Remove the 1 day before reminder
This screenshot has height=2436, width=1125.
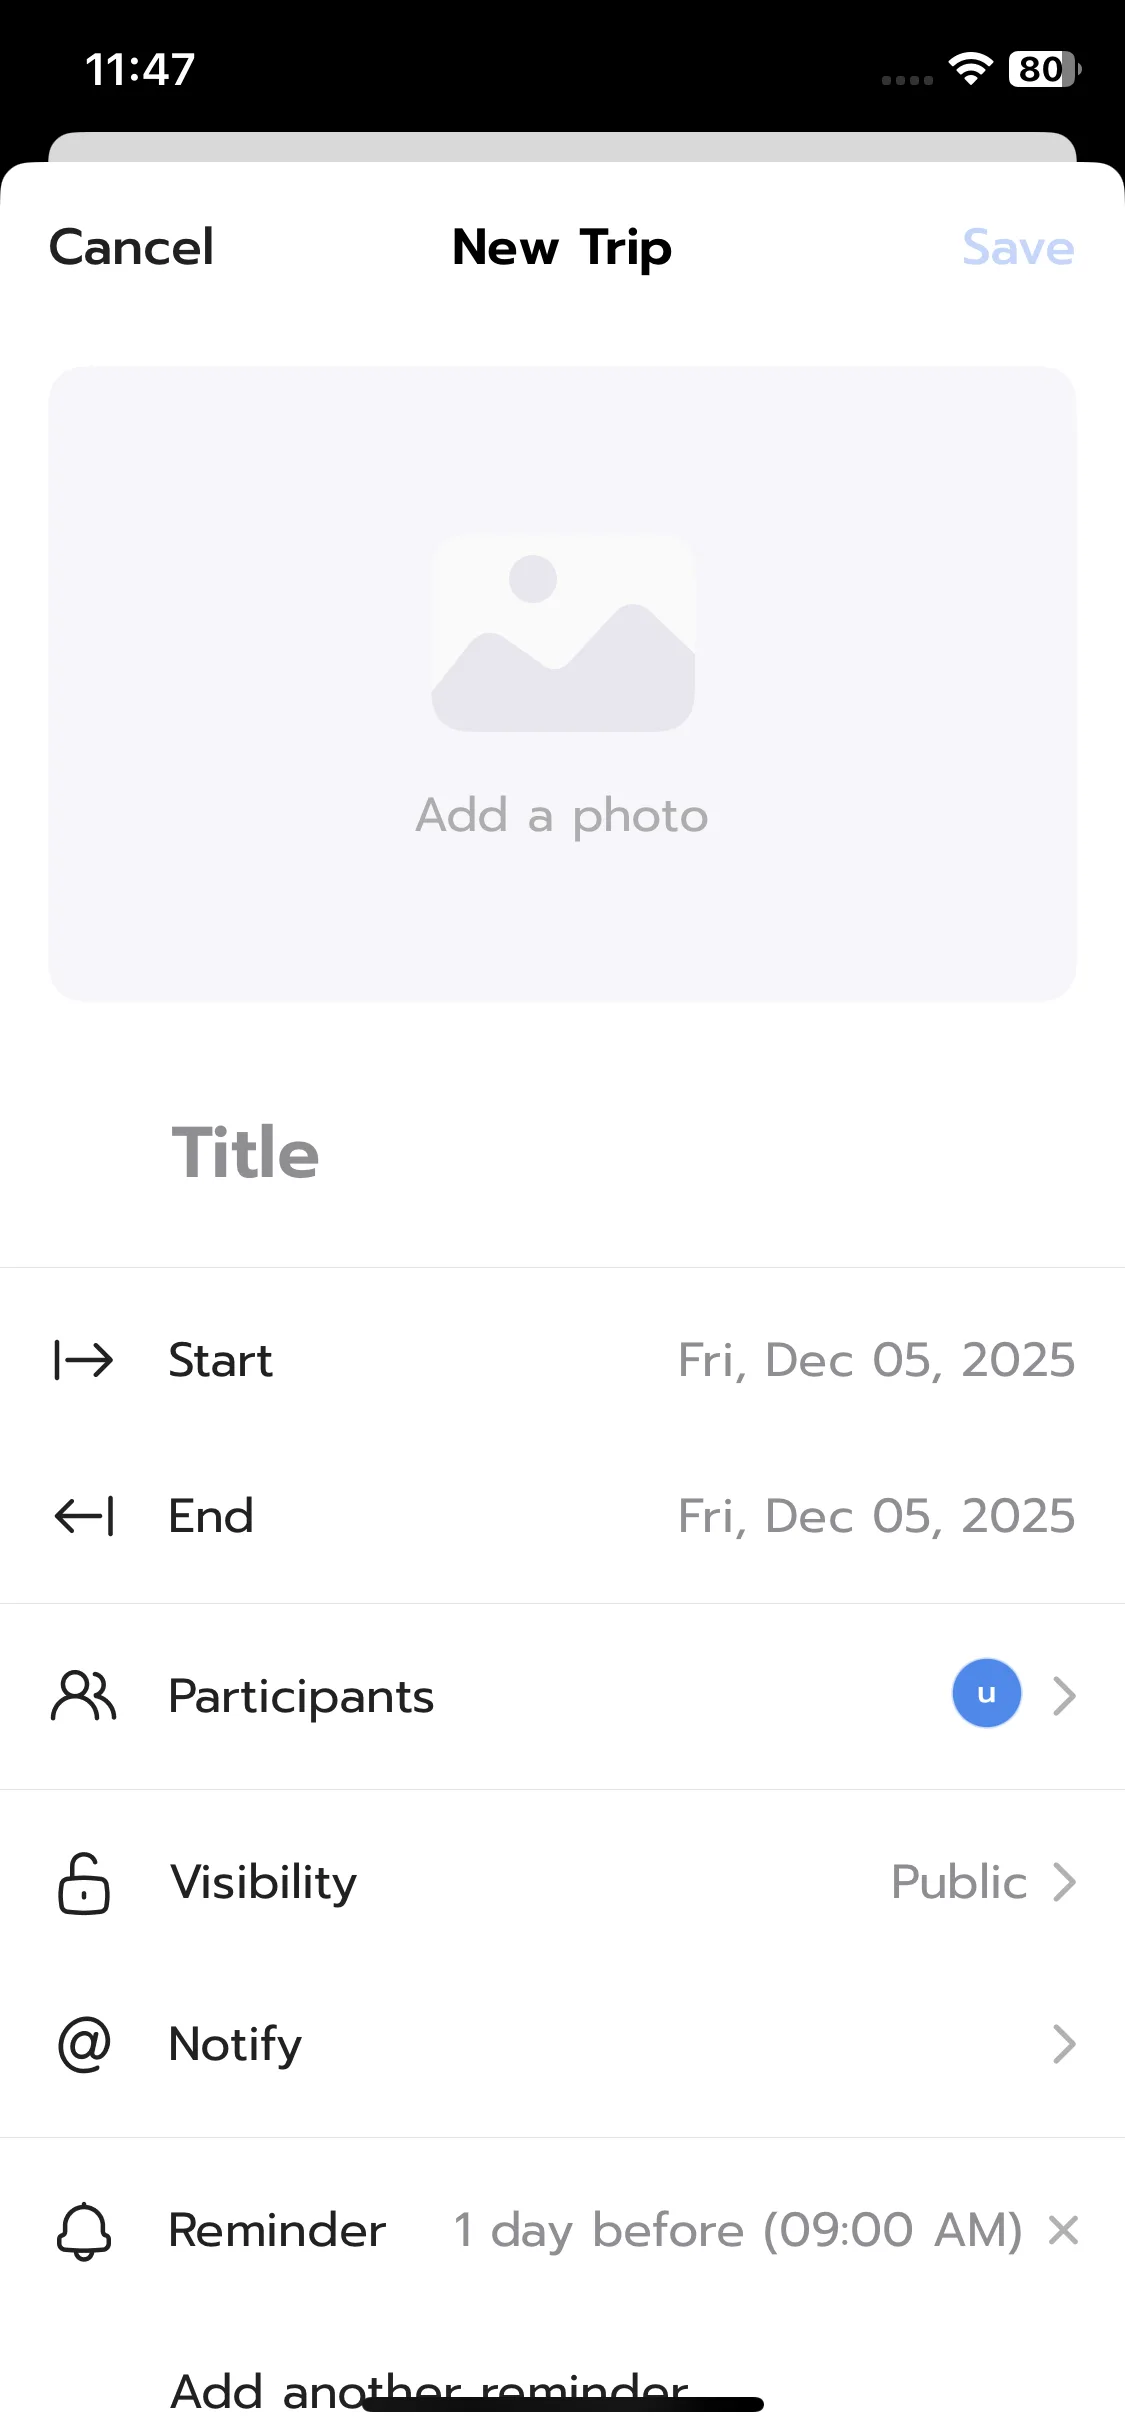[x=1063, y=2230]
